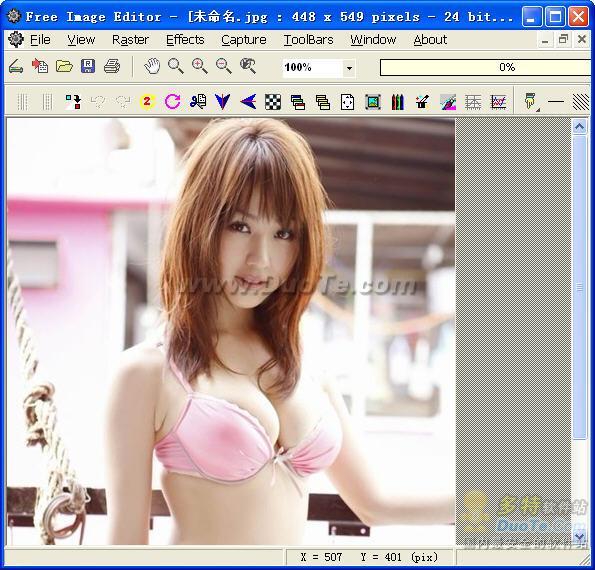Click the diagonal hatch pattern icon
The height and width of the screenshot is (570, 595).
(581, 102)
